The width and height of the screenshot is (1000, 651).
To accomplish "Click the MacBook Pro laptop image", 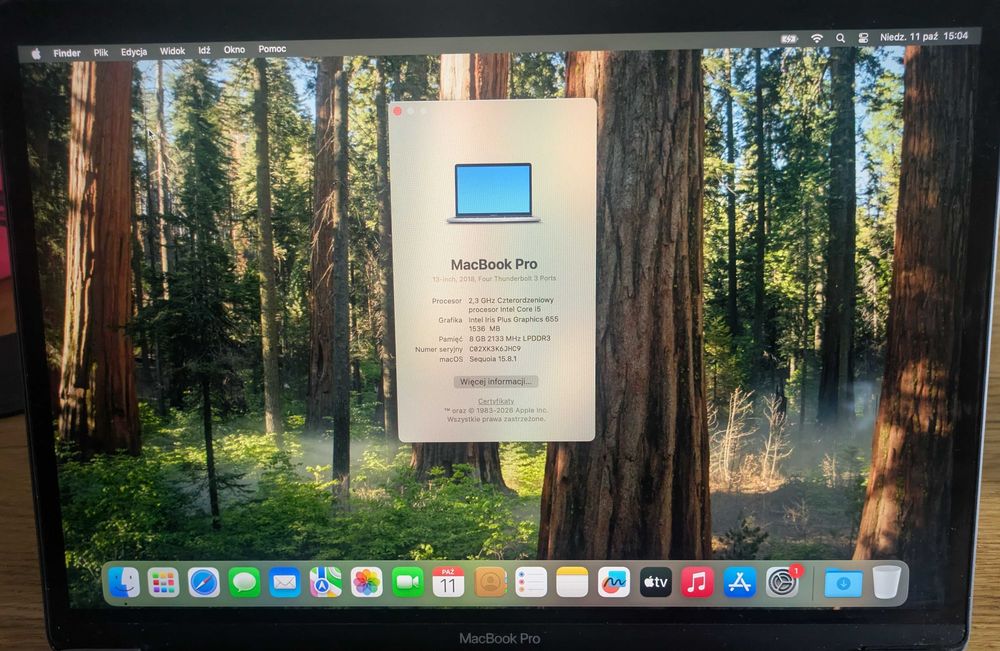I will (493, 193).
